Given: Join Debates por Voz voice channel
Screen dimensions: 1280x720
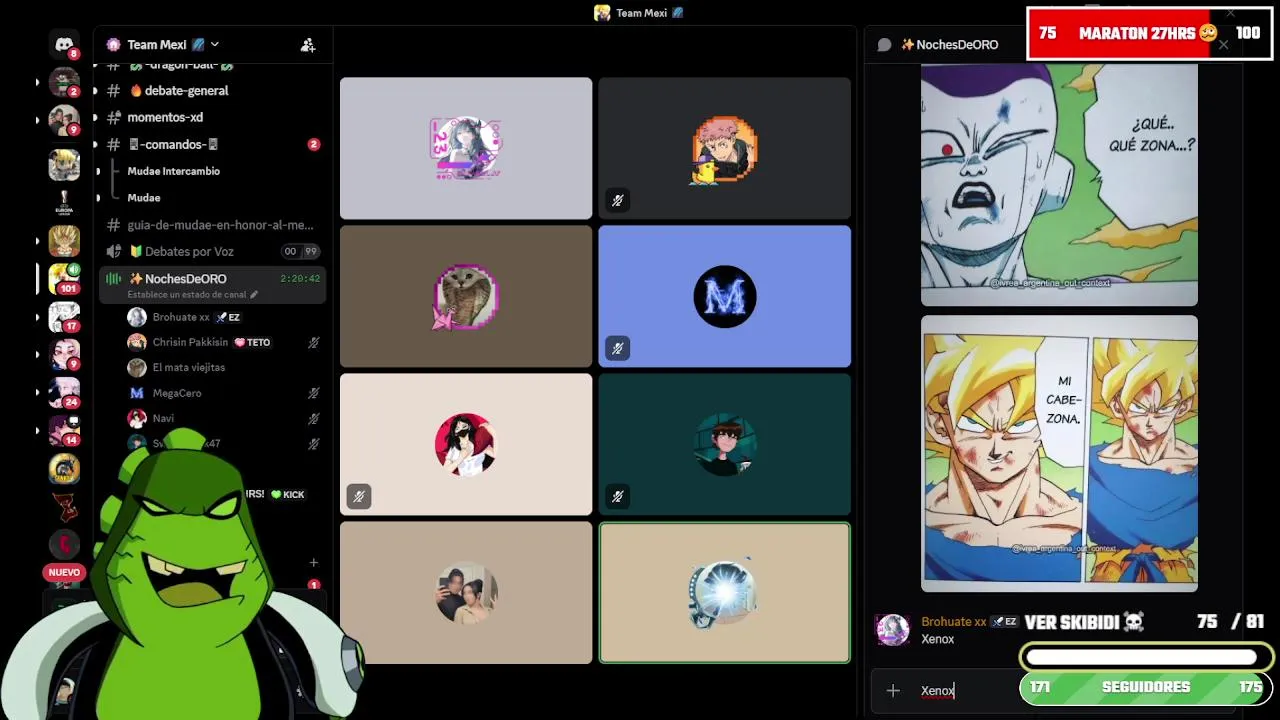Looking at the screenshot, I should tap(189, 251).
